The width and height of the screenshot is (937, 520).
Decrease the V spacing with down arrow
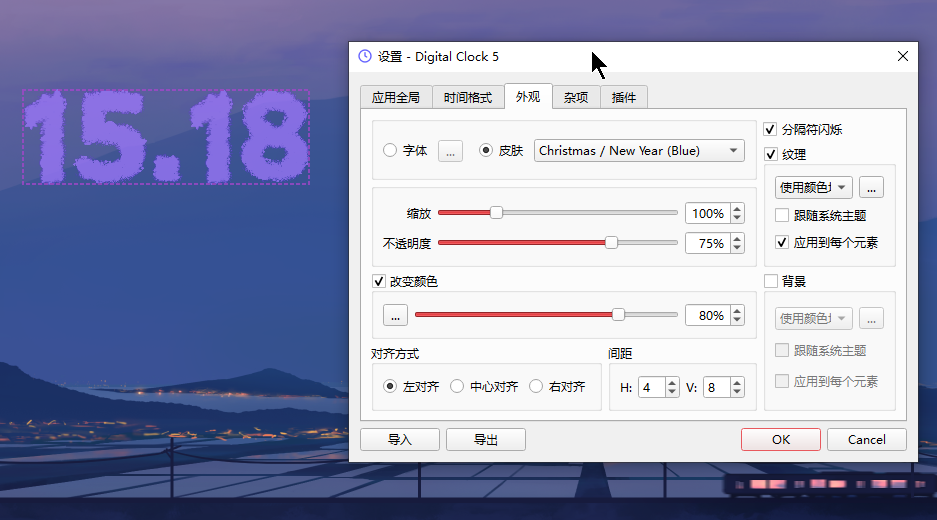(737, 392)
